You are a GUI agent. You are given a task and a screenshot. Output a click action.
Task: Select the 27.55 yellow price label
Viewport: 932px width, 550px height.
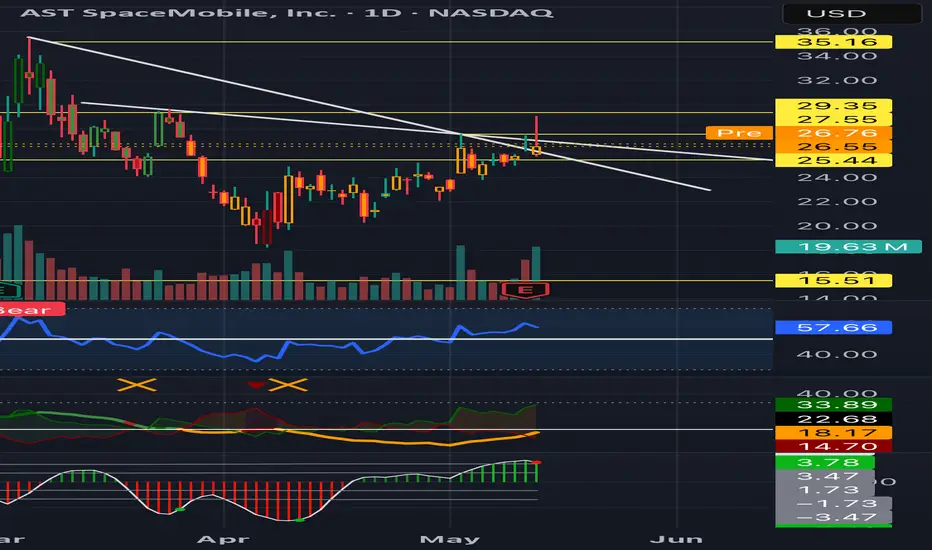[x=833, y=120]
